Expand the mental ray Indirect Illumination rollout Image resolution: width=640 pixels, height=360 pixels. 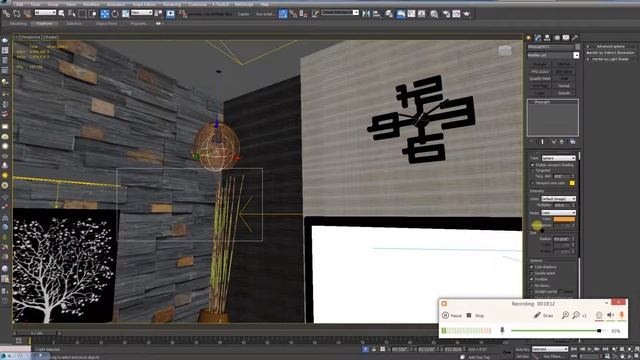tap(611, 53)
